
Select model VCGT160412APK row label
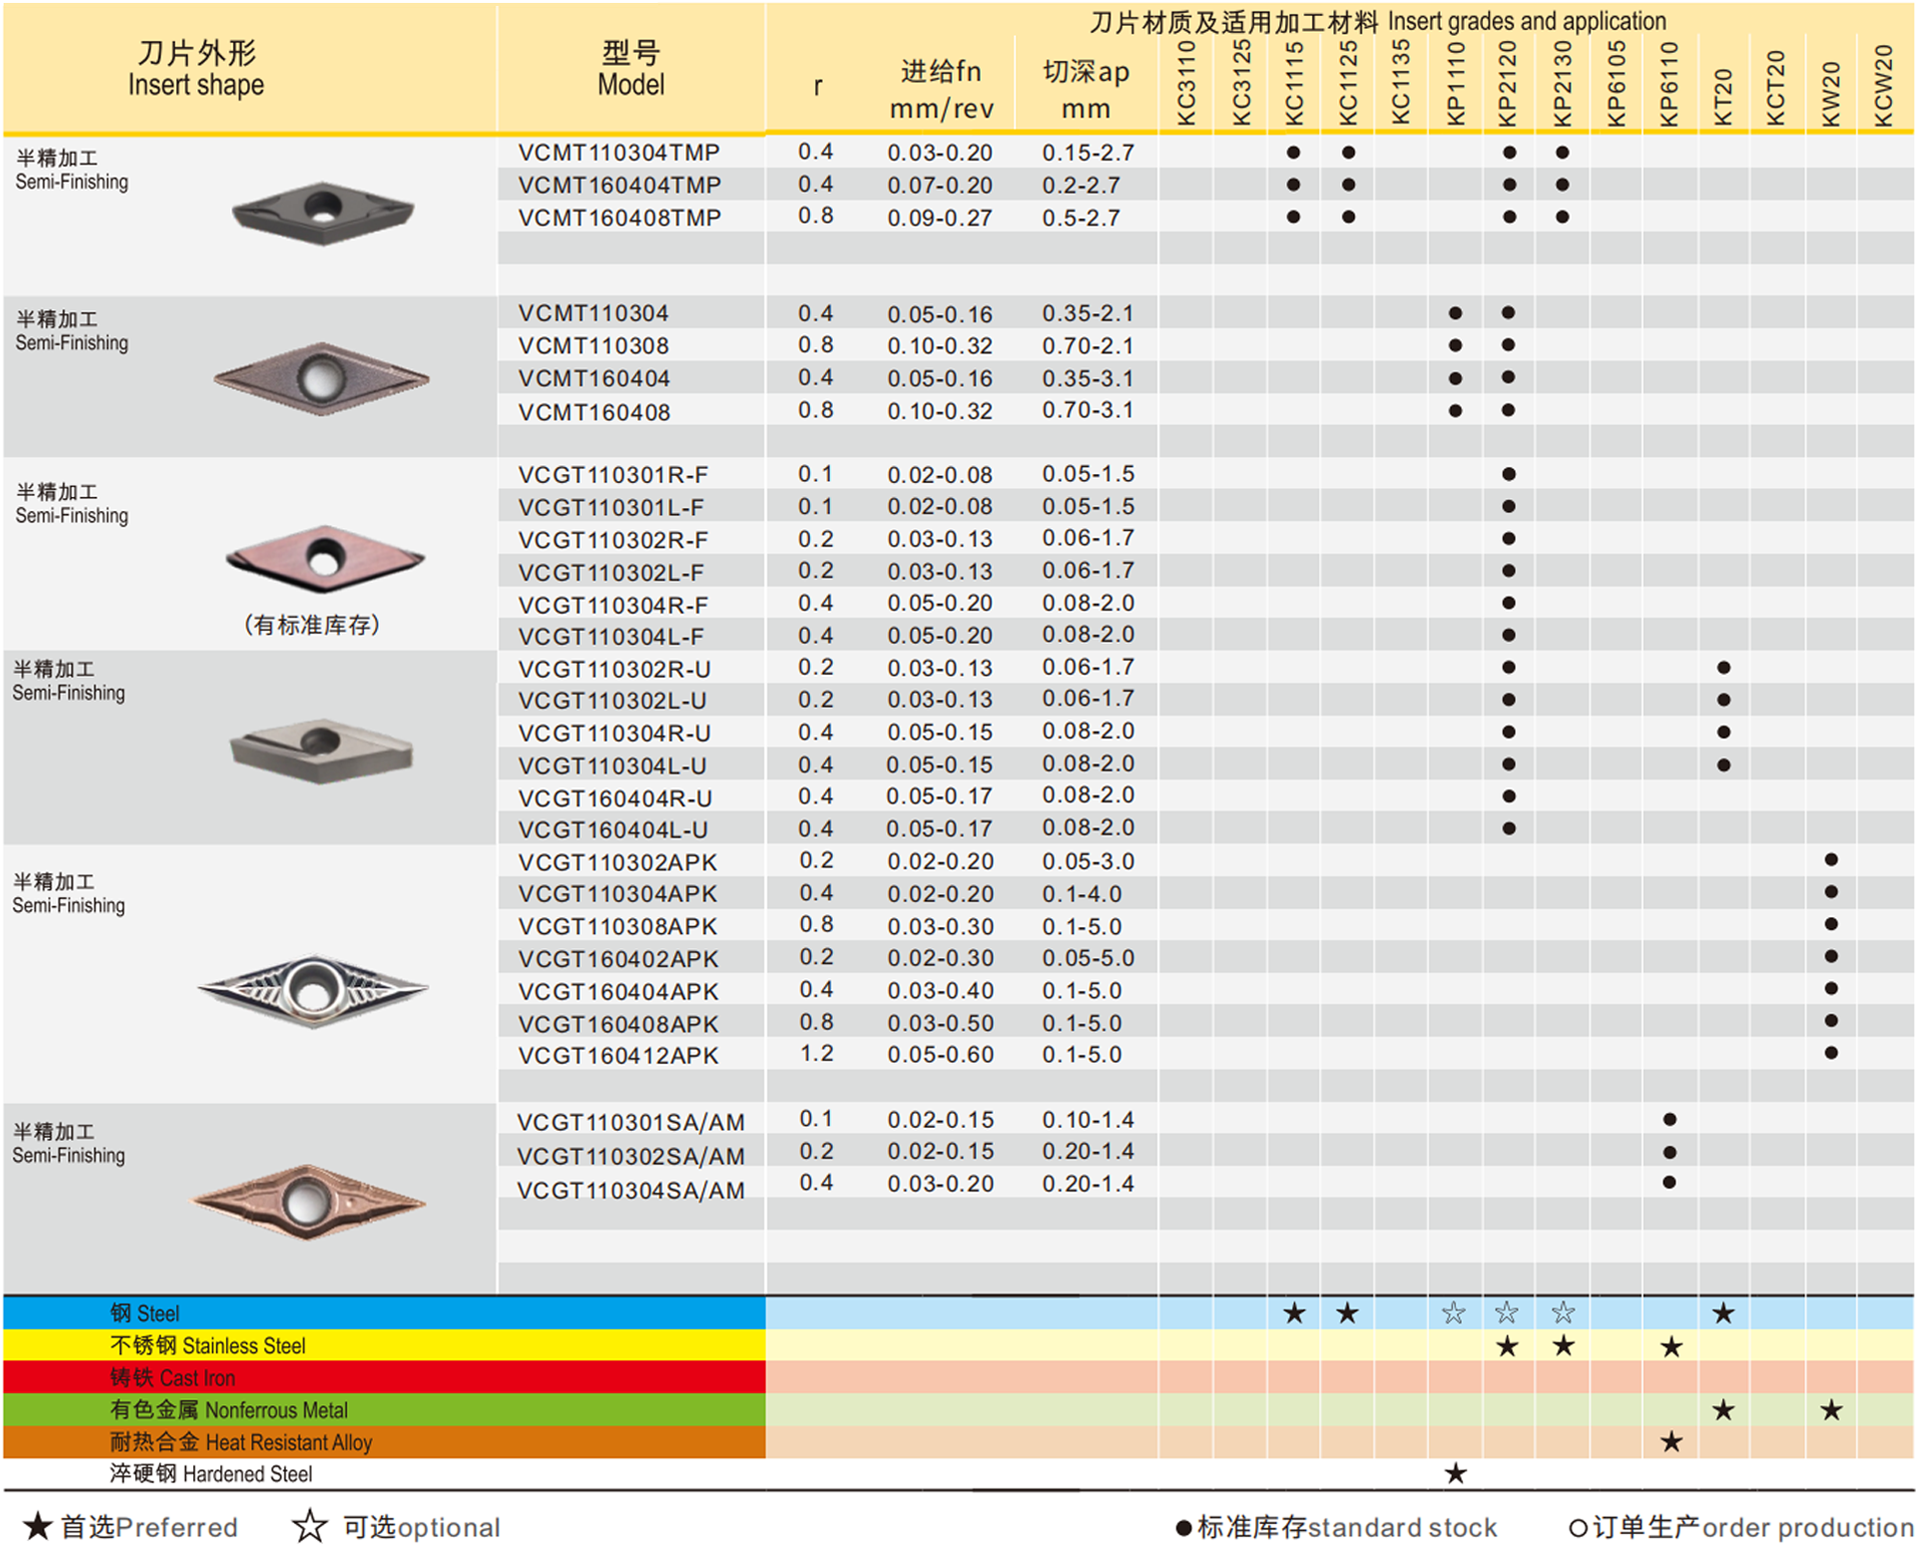pyautogui.click(x=618, y=1055)
